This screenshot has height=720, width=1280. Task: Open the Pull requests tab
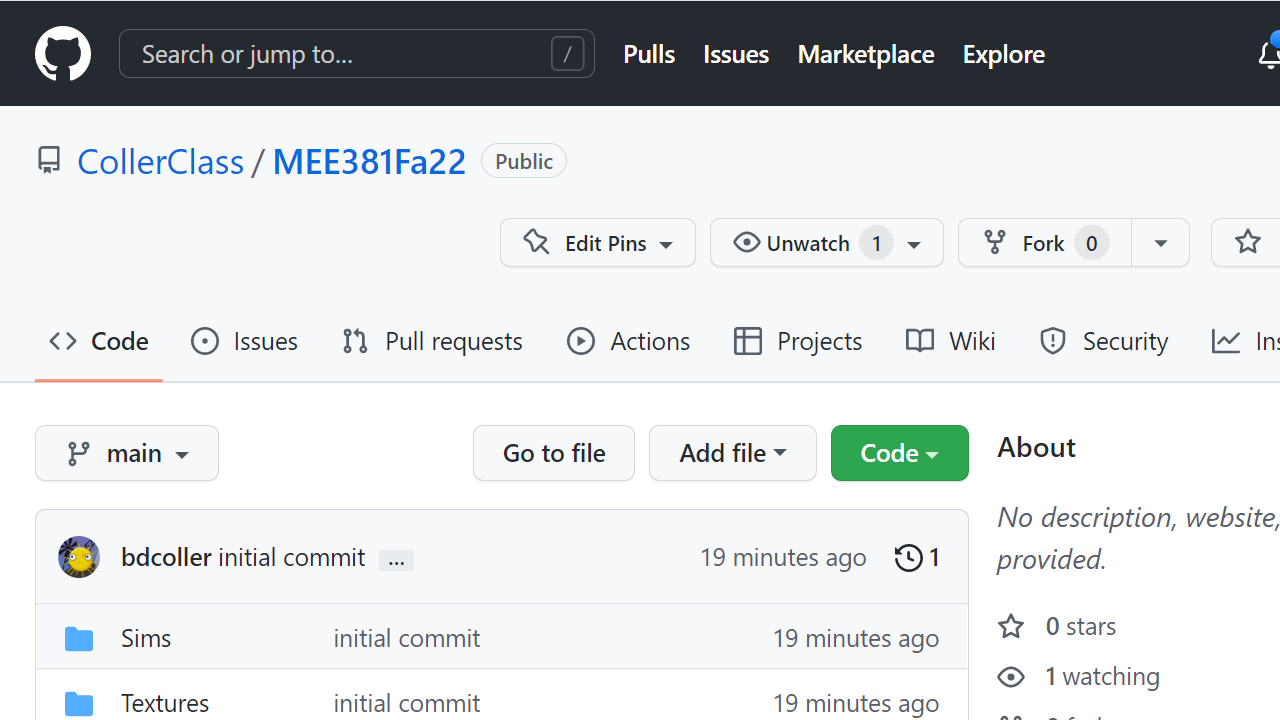point(432,341)
